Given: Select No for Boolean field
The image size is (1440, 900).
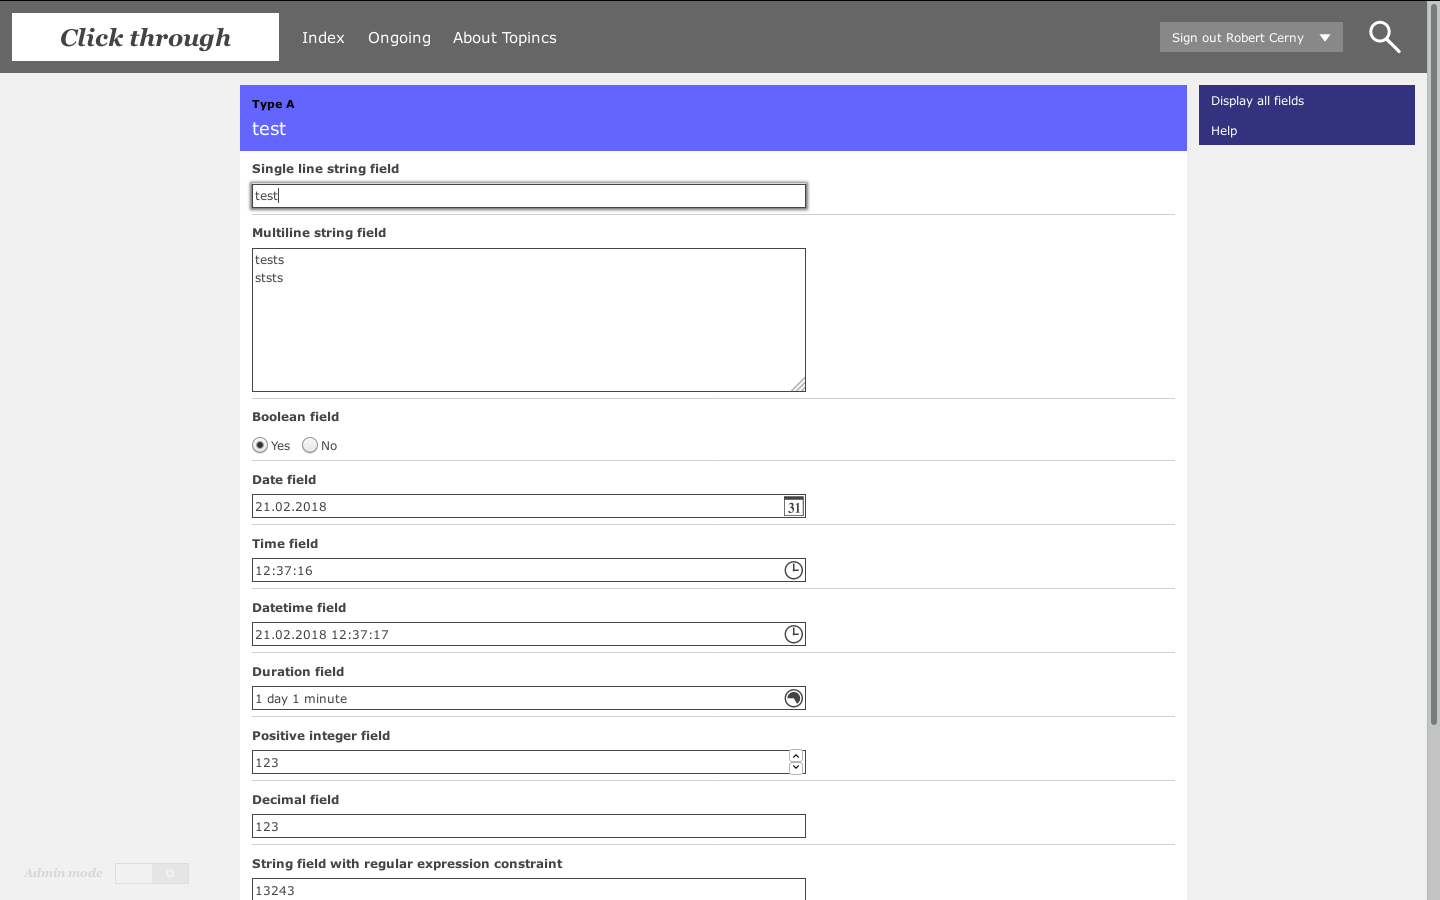Looking at the screenshot, I should pos(310,445).
